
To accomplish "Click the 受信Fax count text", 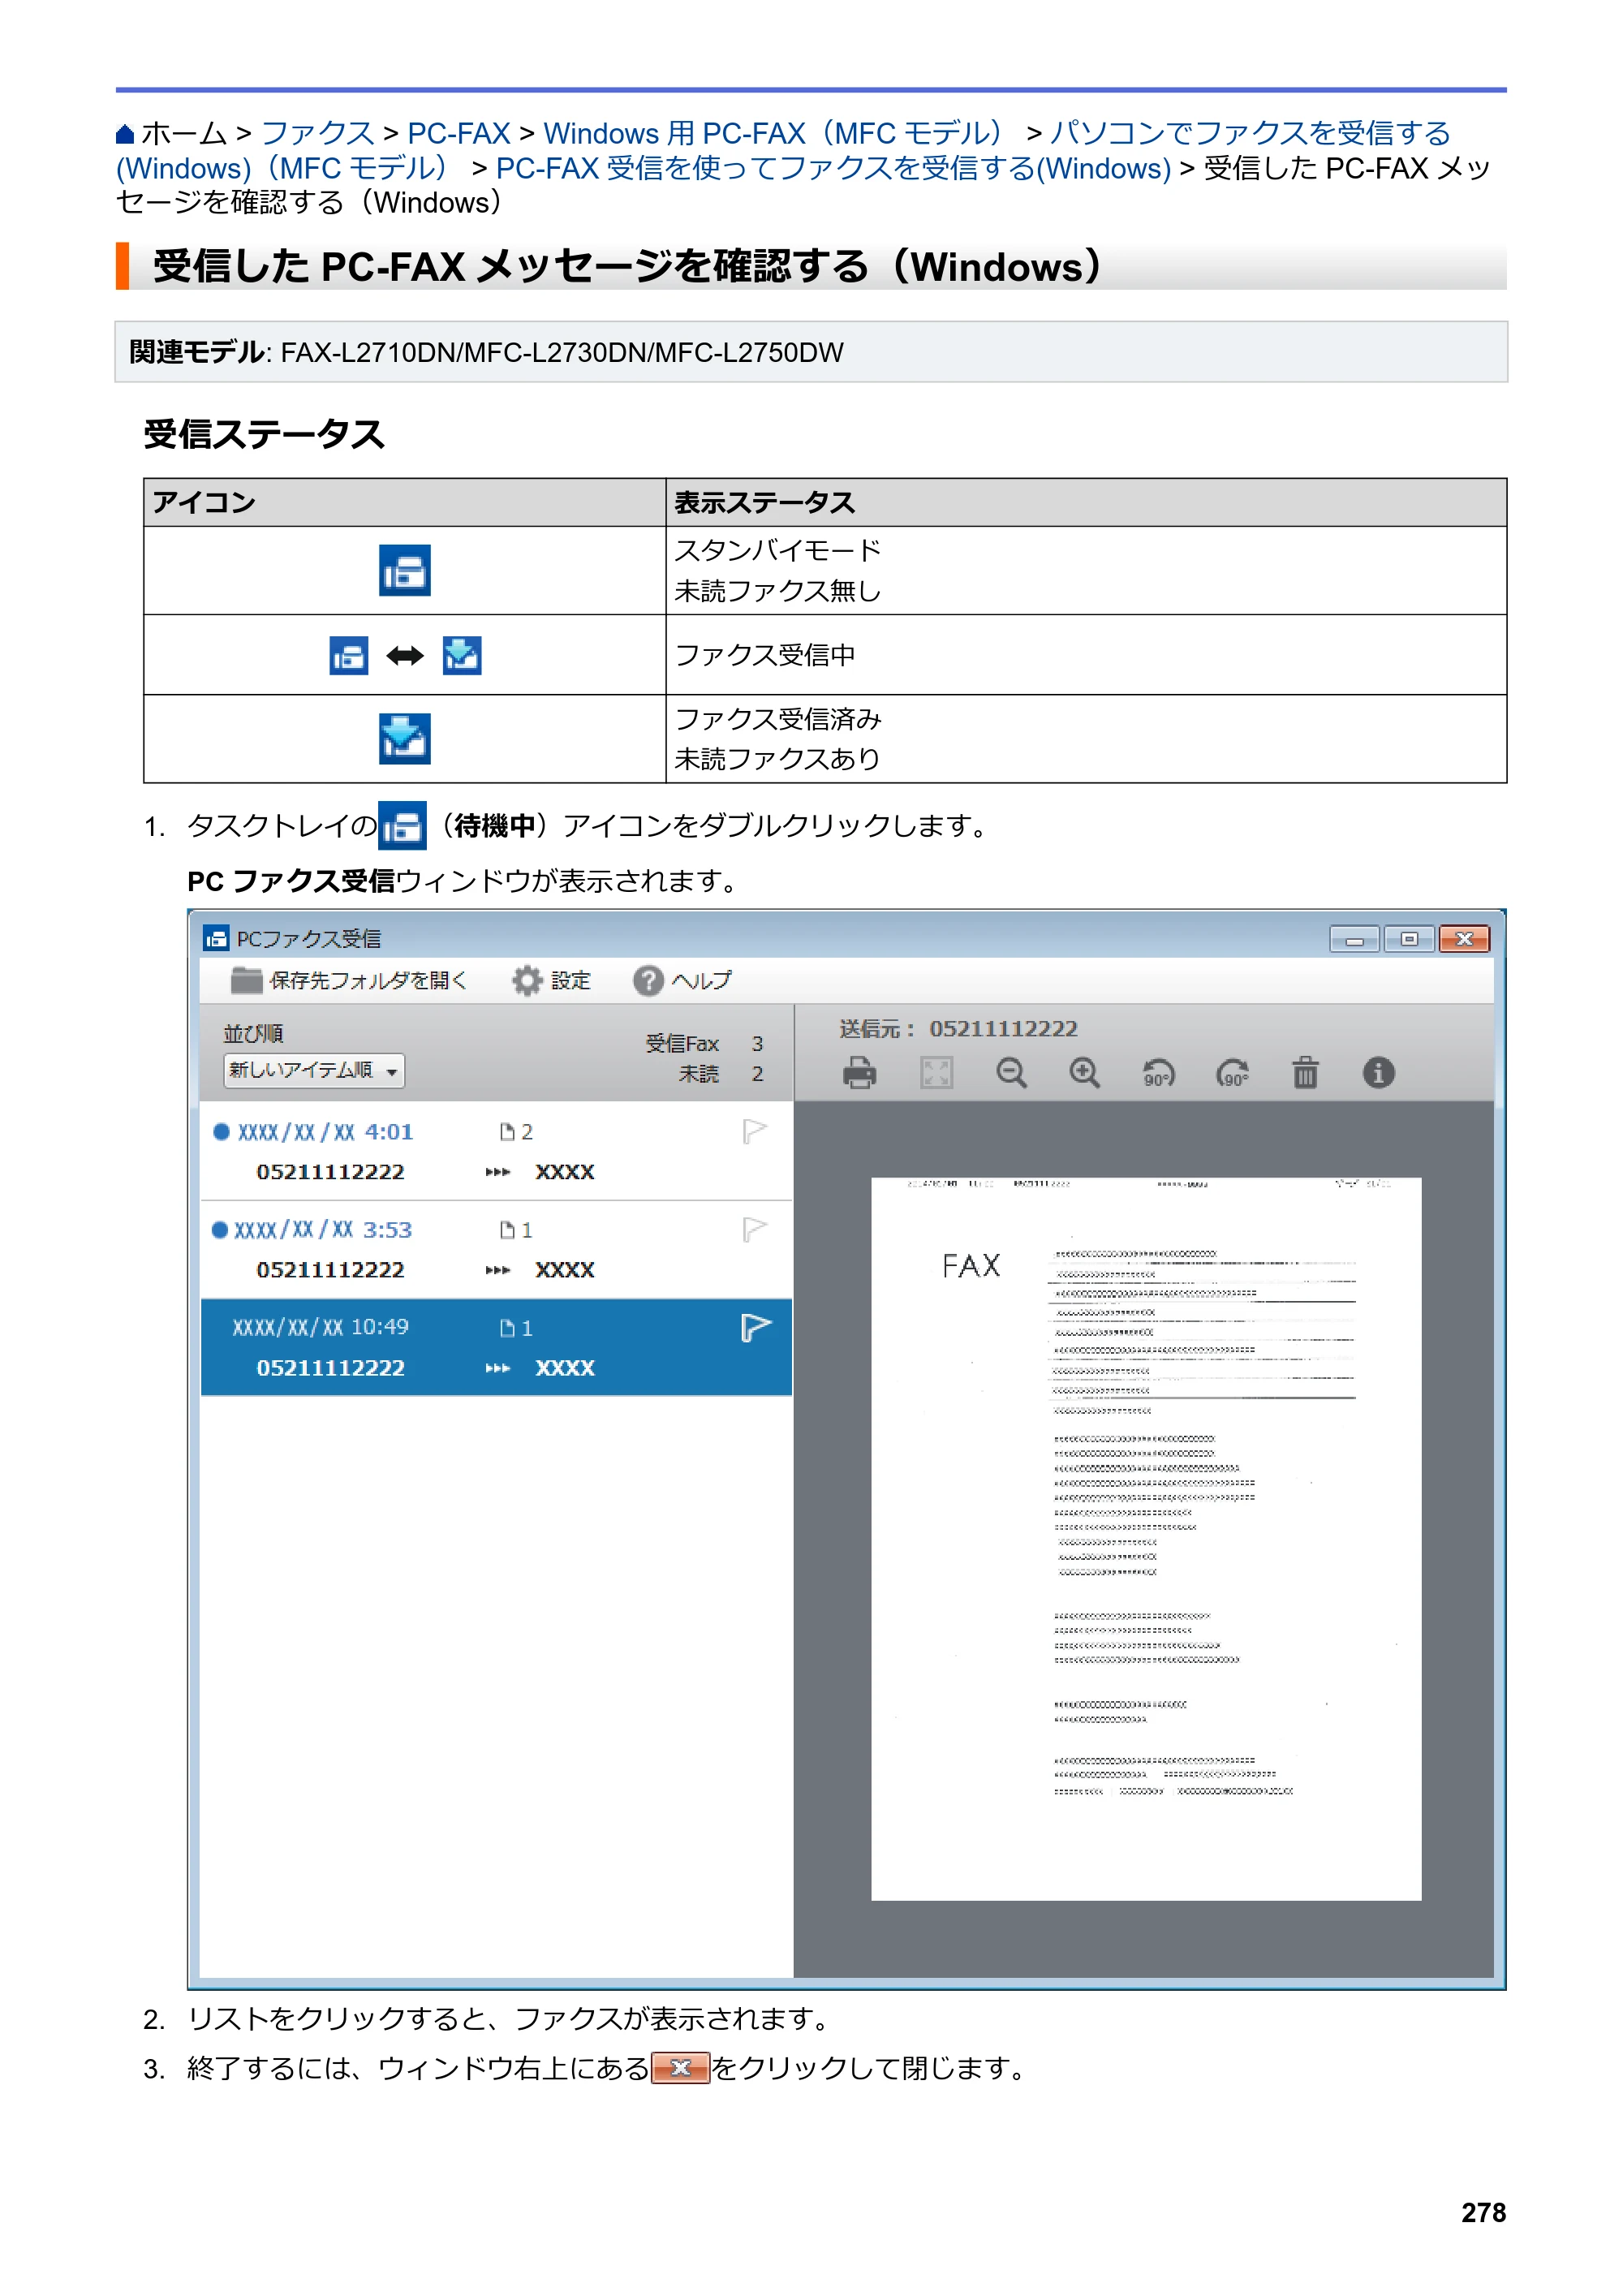I will point(704,1043).
